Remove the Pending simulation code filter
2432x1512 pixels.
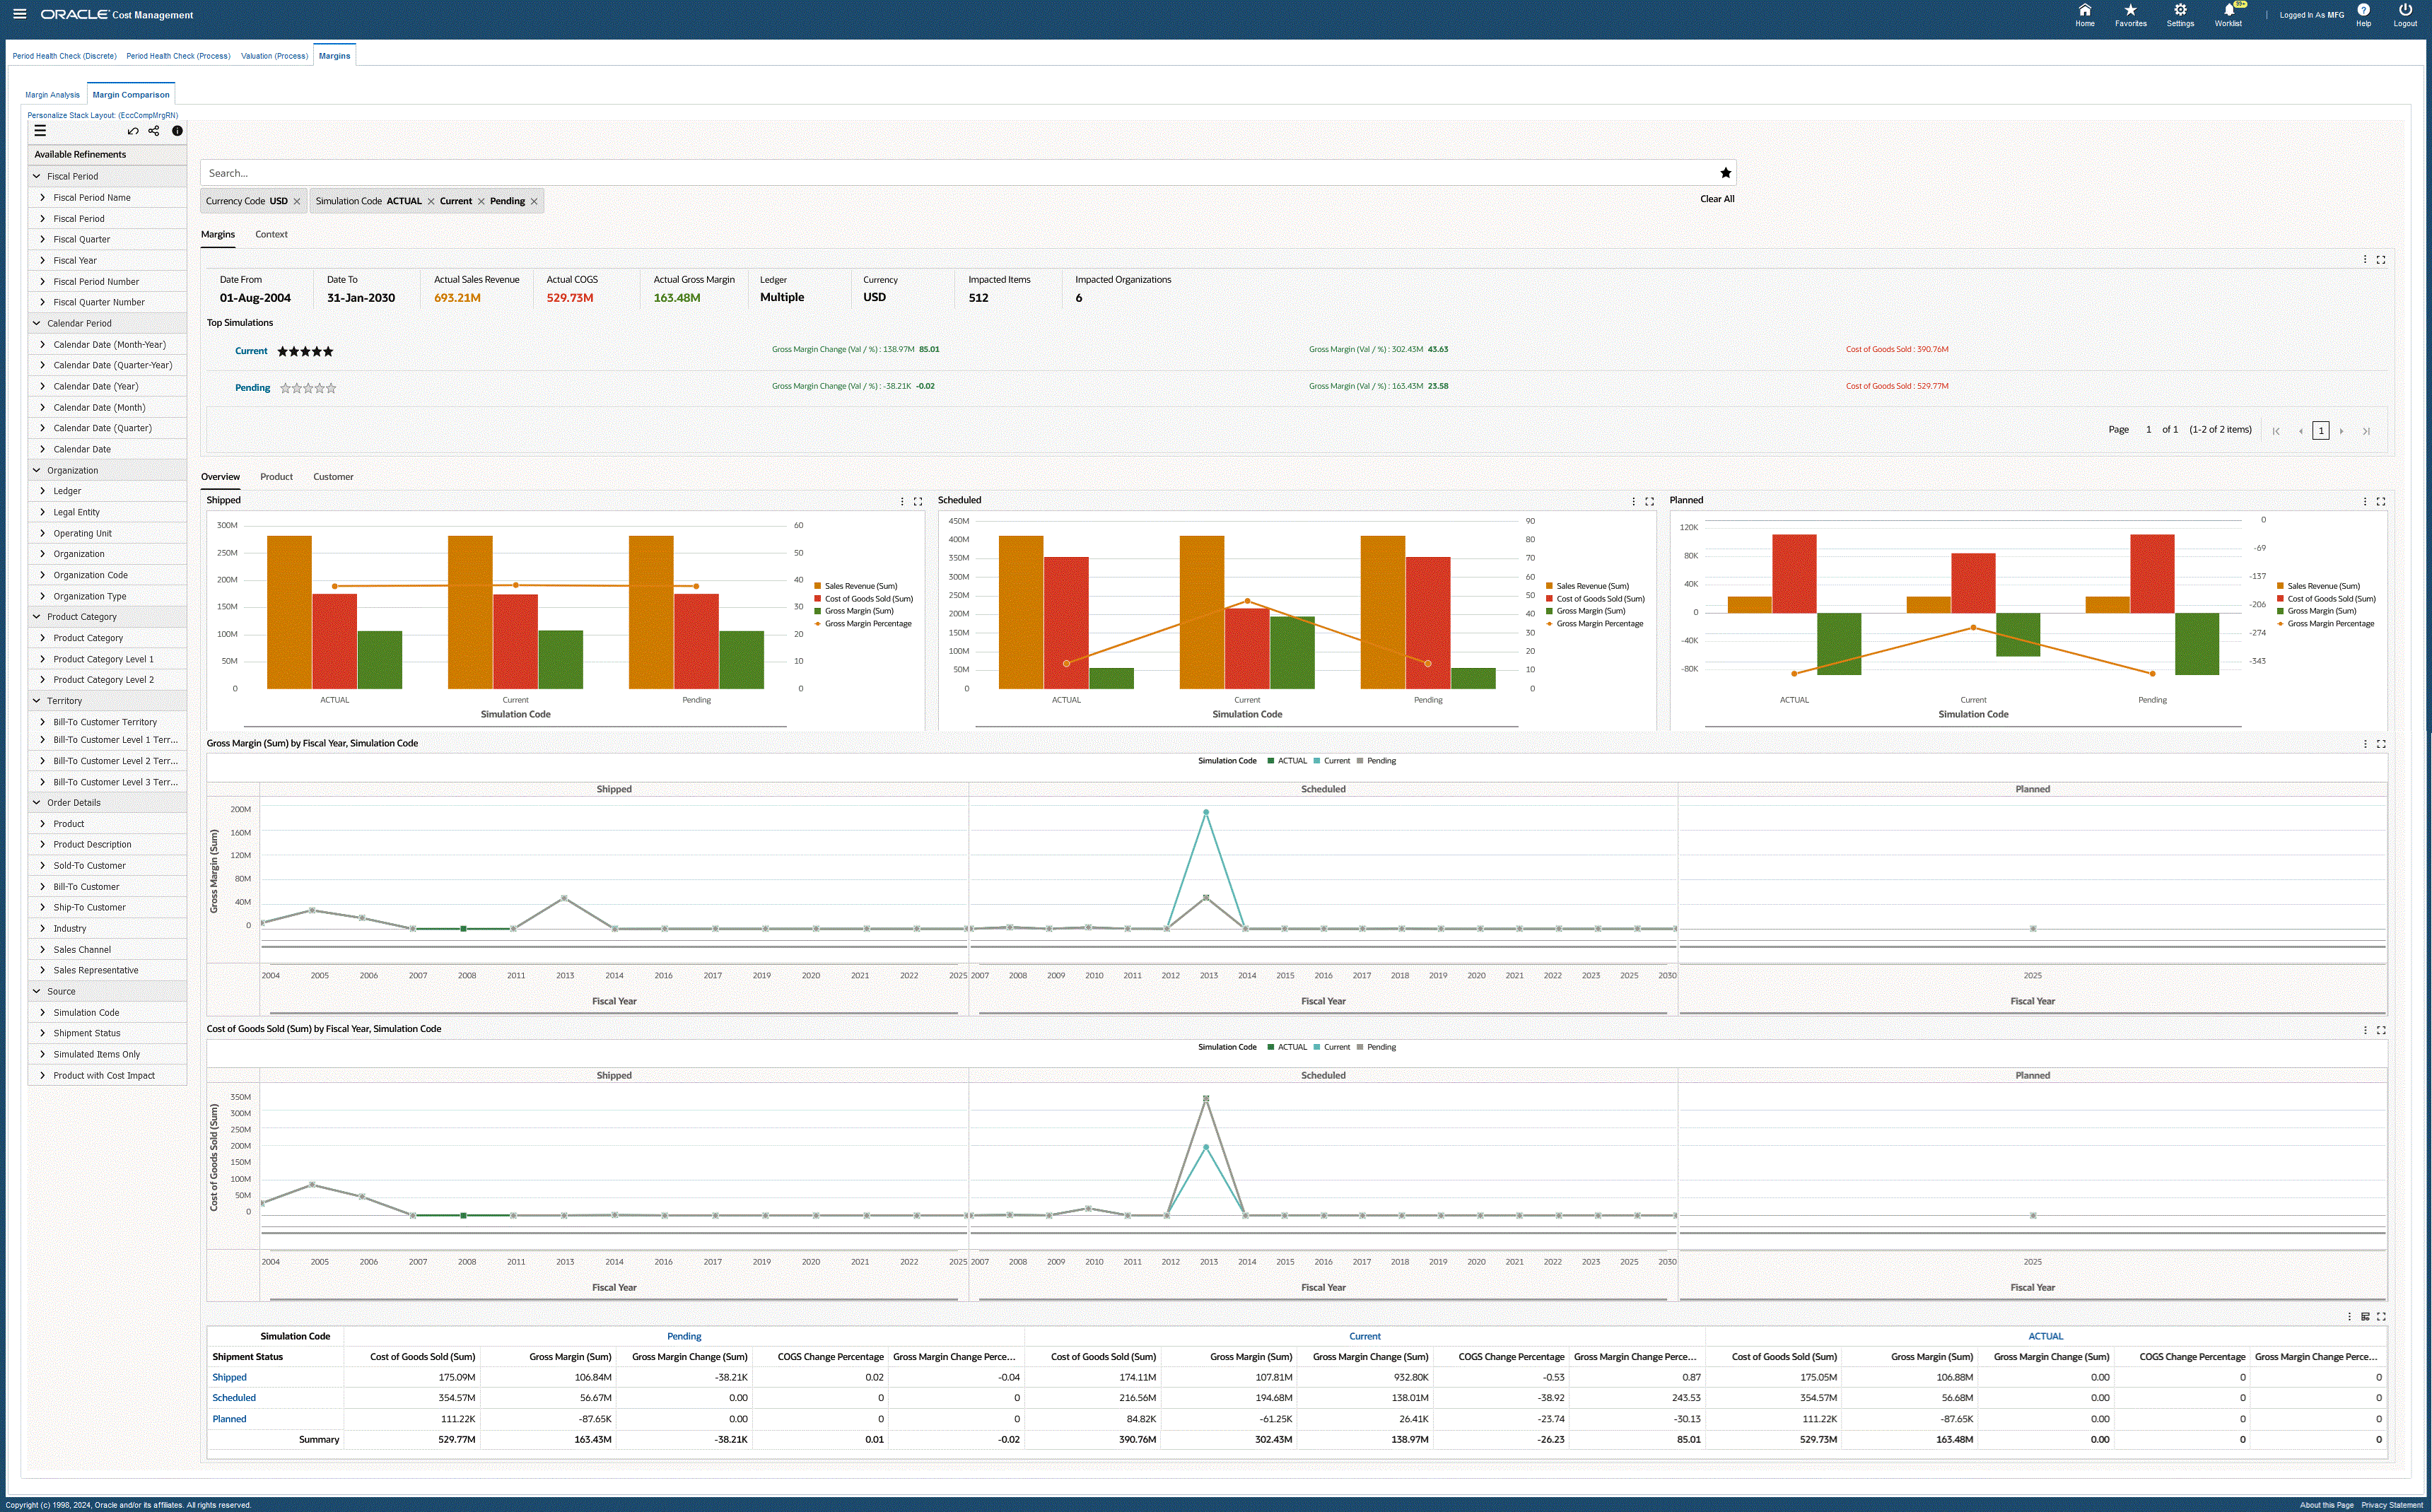[x=534, y=202]
